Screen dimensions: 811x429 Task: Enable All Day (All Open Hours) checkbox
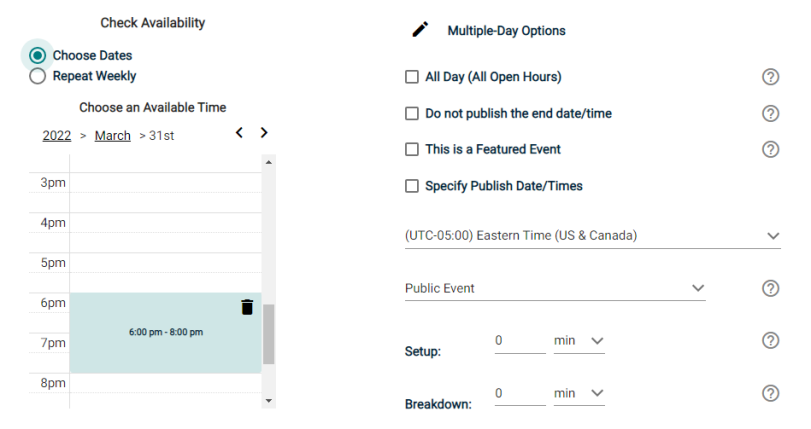412,77
